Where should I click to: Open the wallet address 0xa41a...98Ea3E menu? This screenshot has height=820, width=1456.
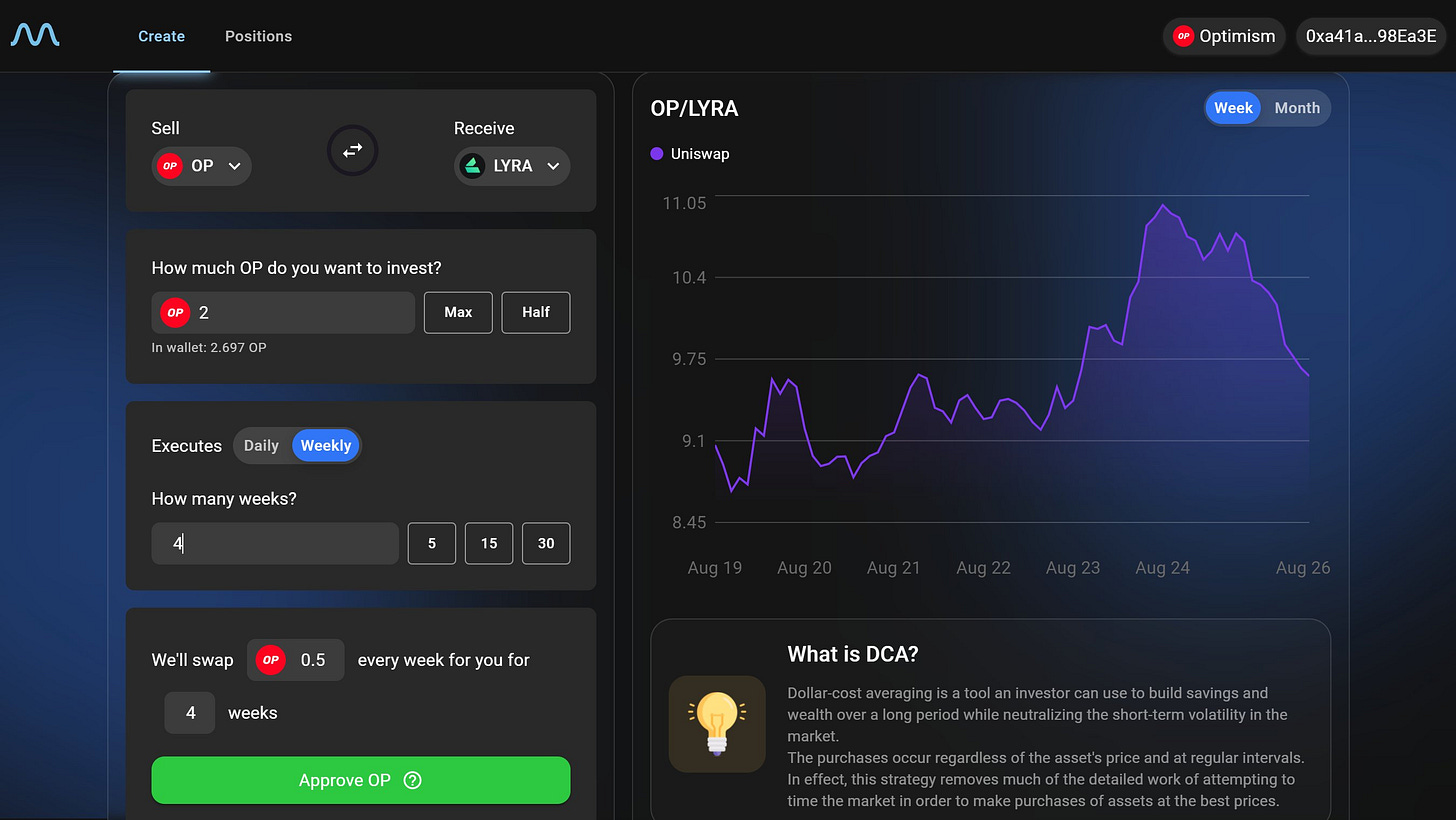tap(1371, 36)
